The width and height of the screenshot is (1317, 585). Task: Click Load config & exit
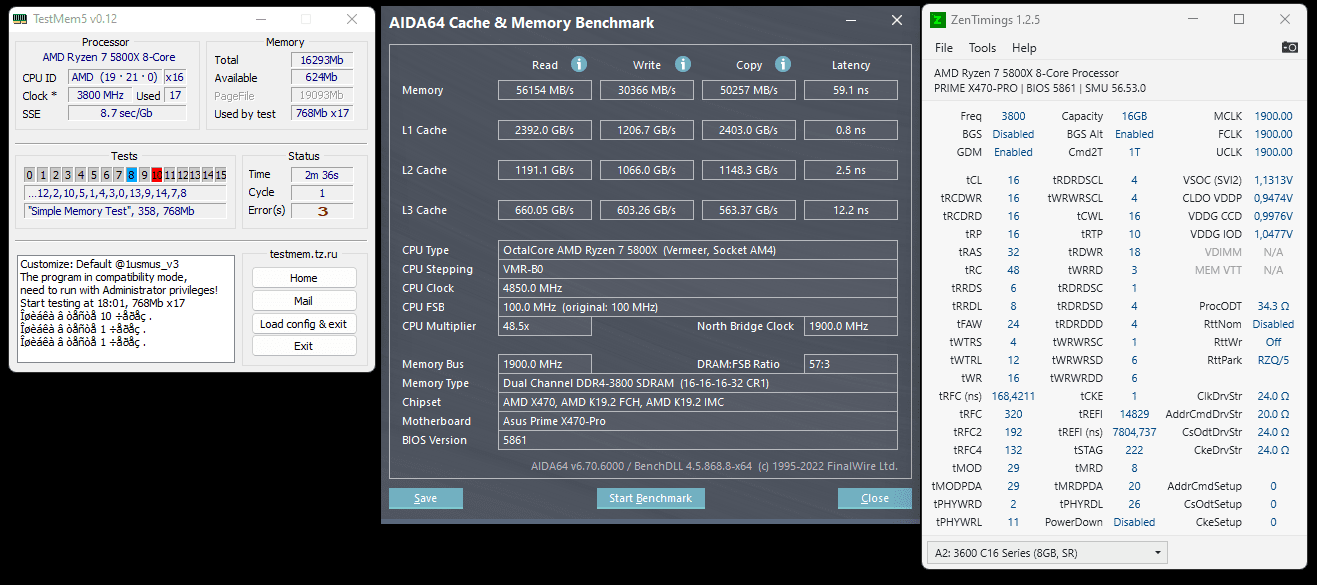304,324
